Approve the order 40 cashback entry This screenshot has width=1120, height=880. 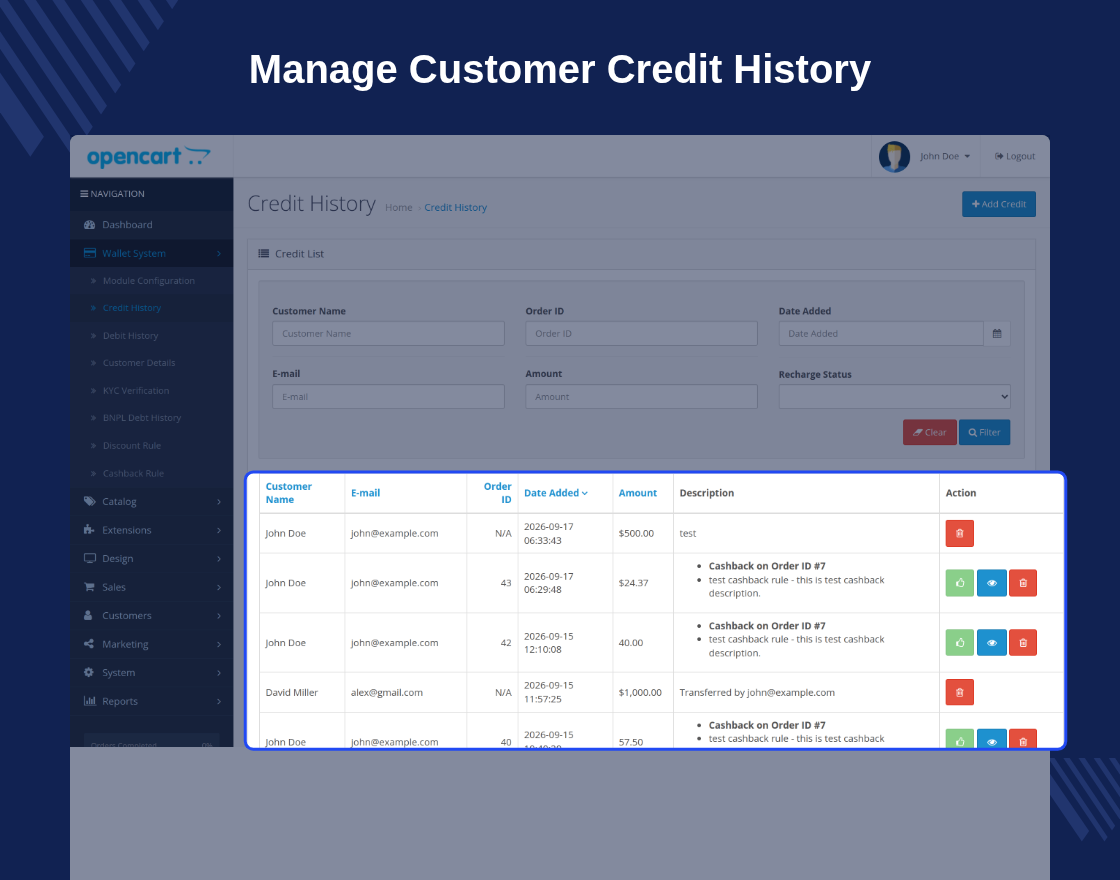tap(959, 739)
